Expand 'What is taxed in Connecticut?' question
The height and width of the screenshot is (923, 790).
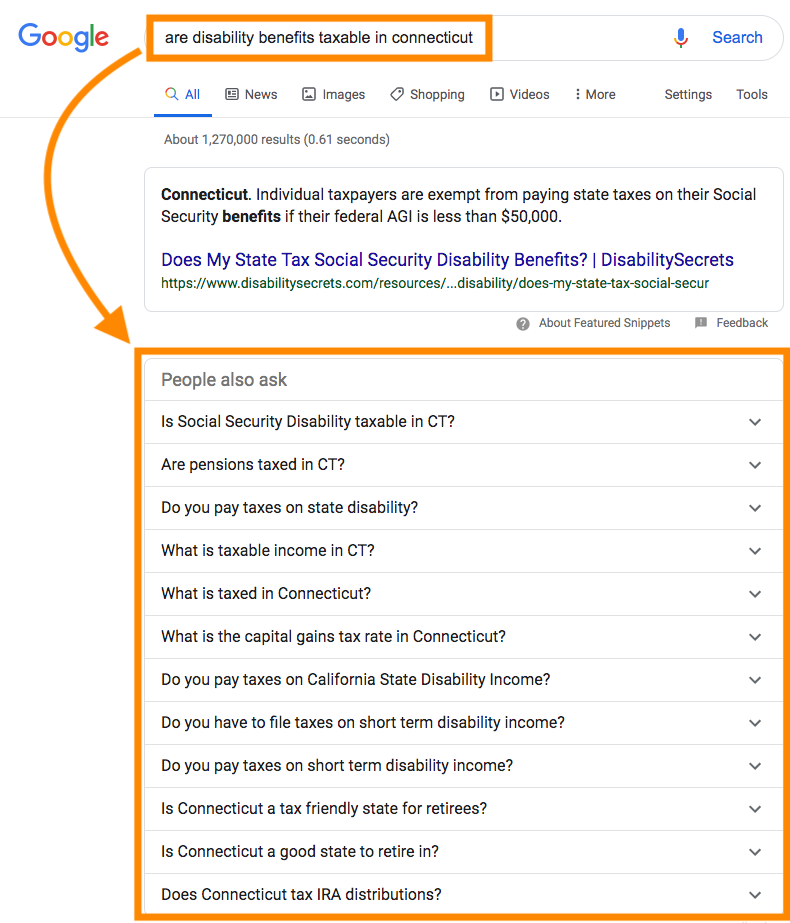pyautogui.click(x=463, y=594)
